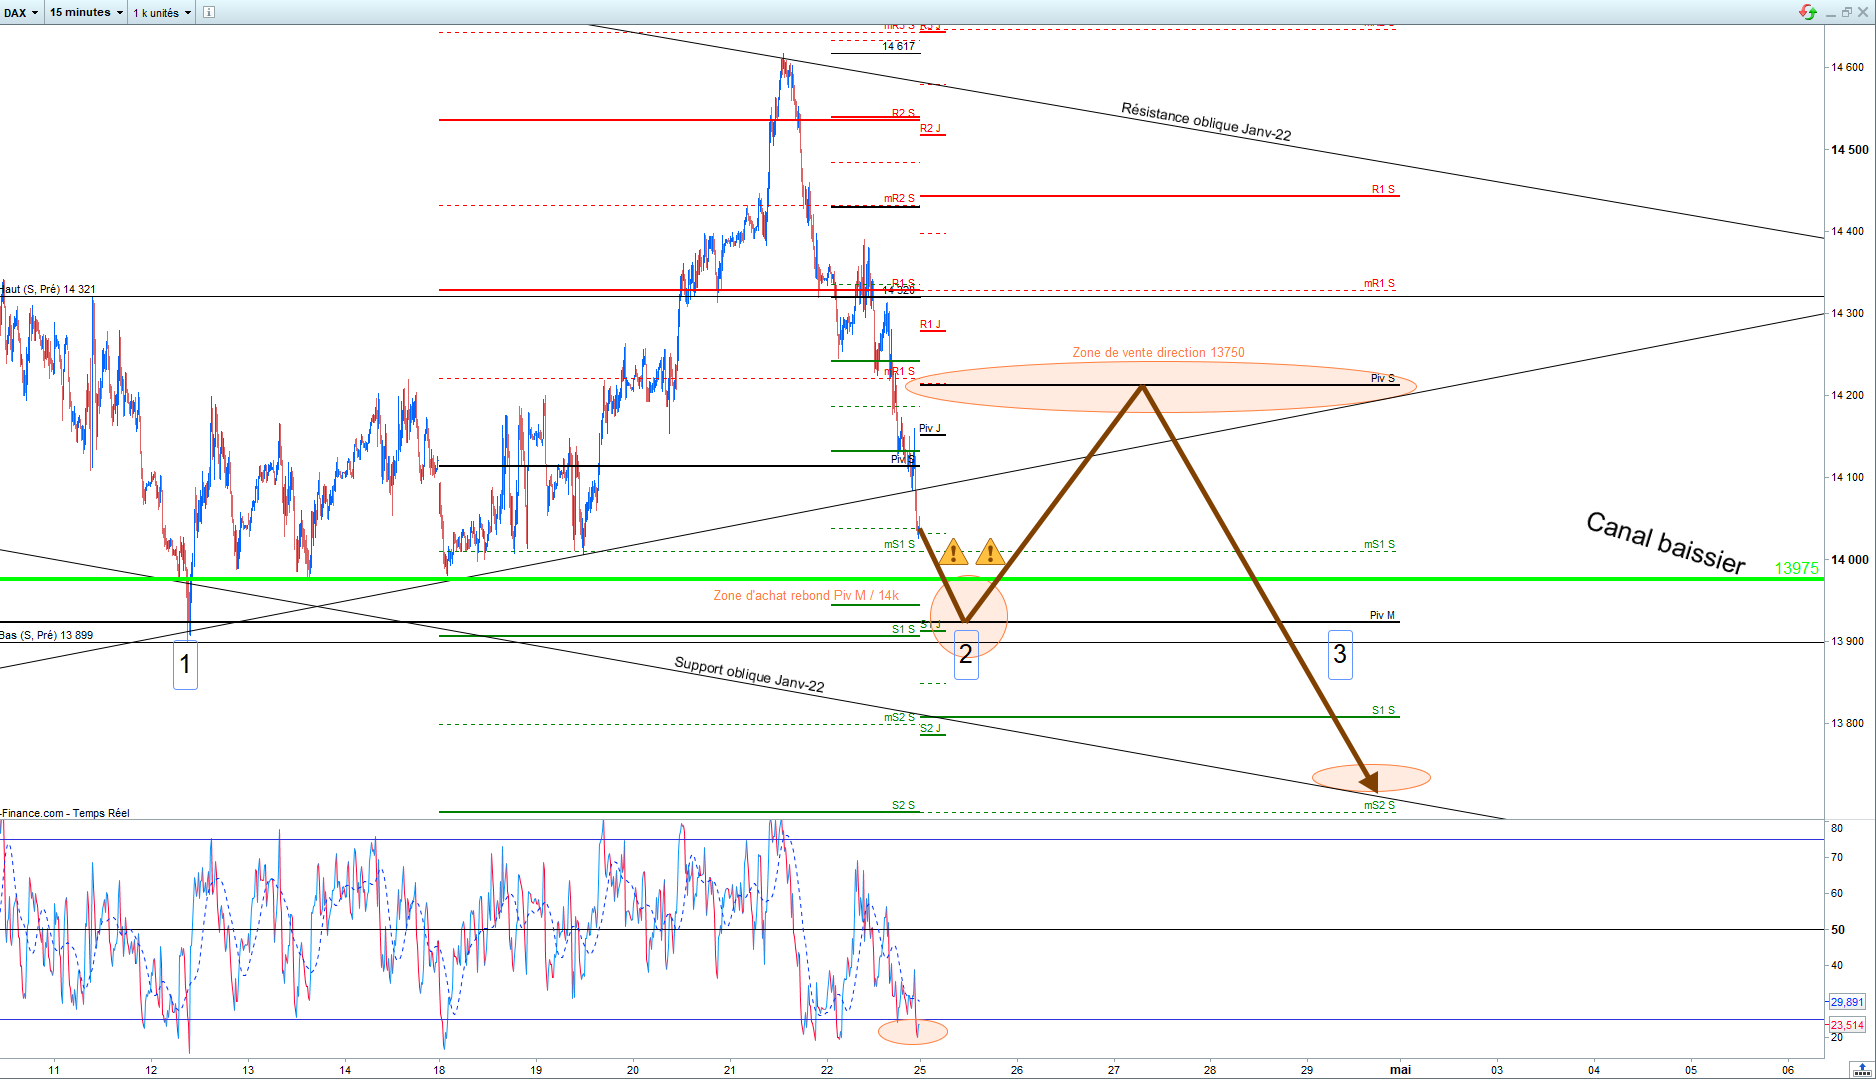Close the chart window
Viewport: 1876px width, 1079px height.
(x=1863, y=12)
